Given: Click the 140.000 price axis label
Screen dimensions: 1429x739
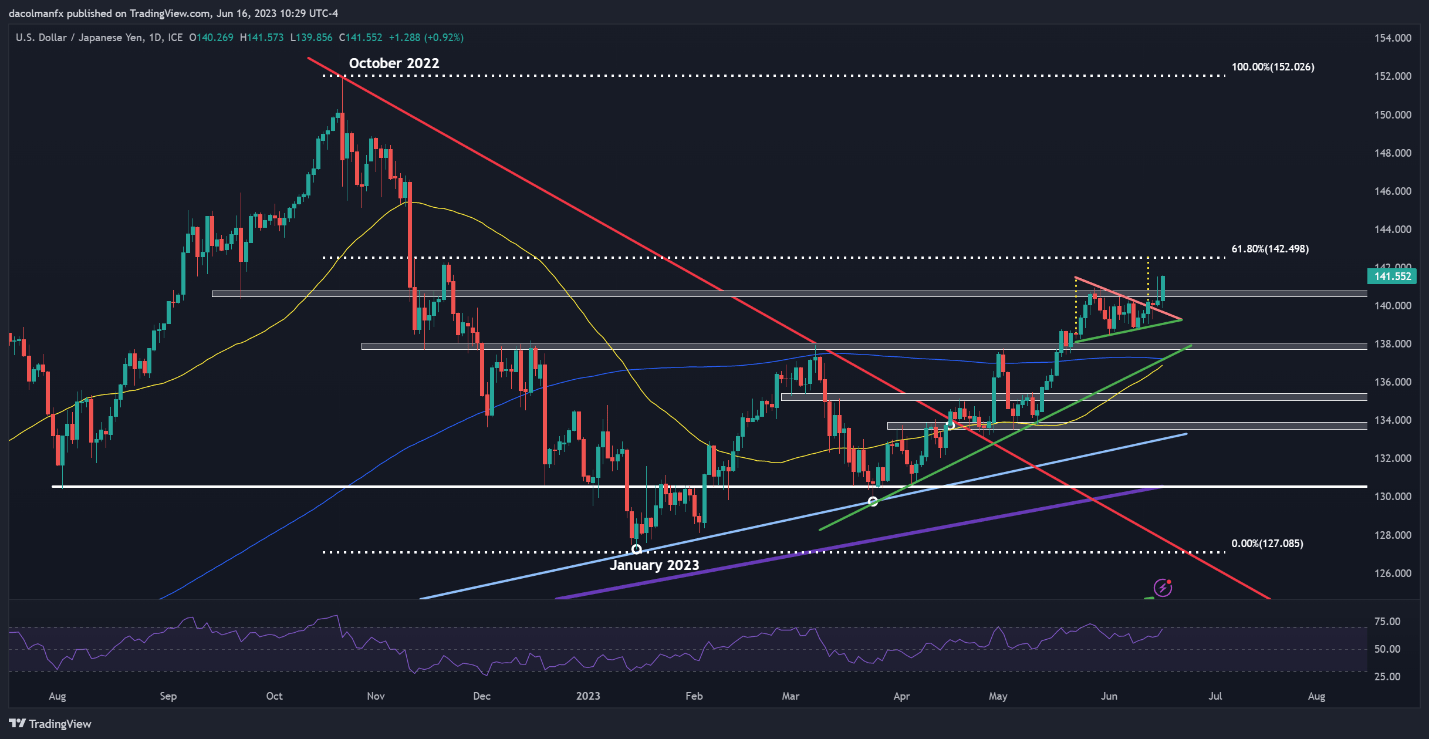Looking at the screenshot, I should pos(1391,306).
